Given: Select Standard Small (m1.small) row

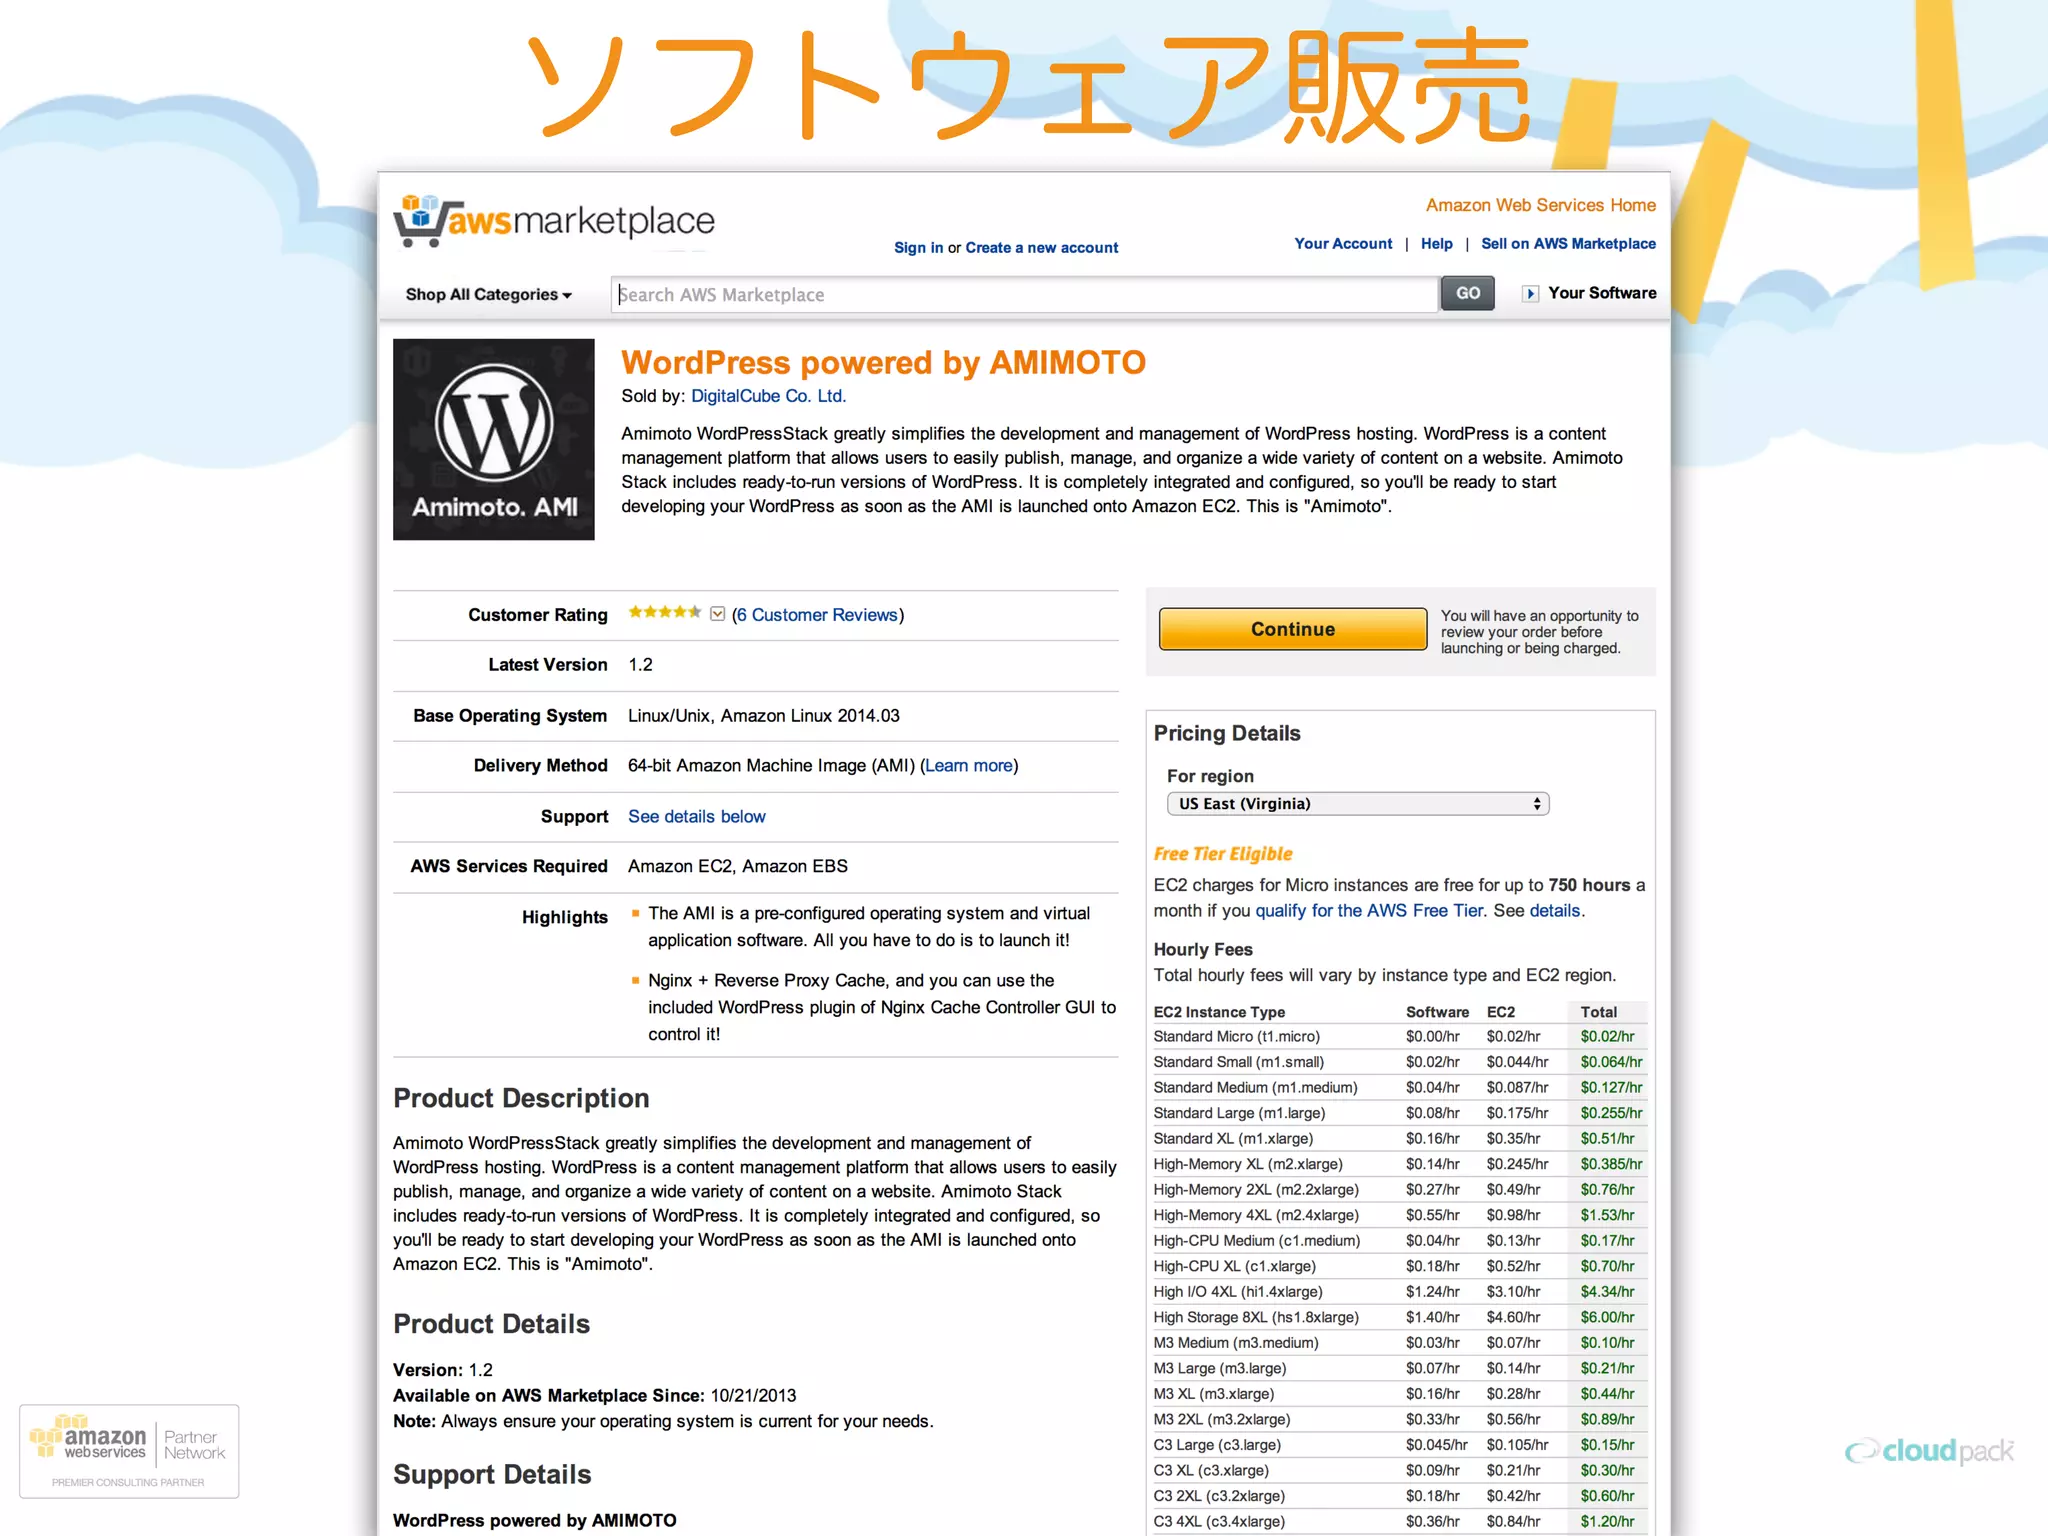Looking at the screenshot, I should [1399, 1062].
